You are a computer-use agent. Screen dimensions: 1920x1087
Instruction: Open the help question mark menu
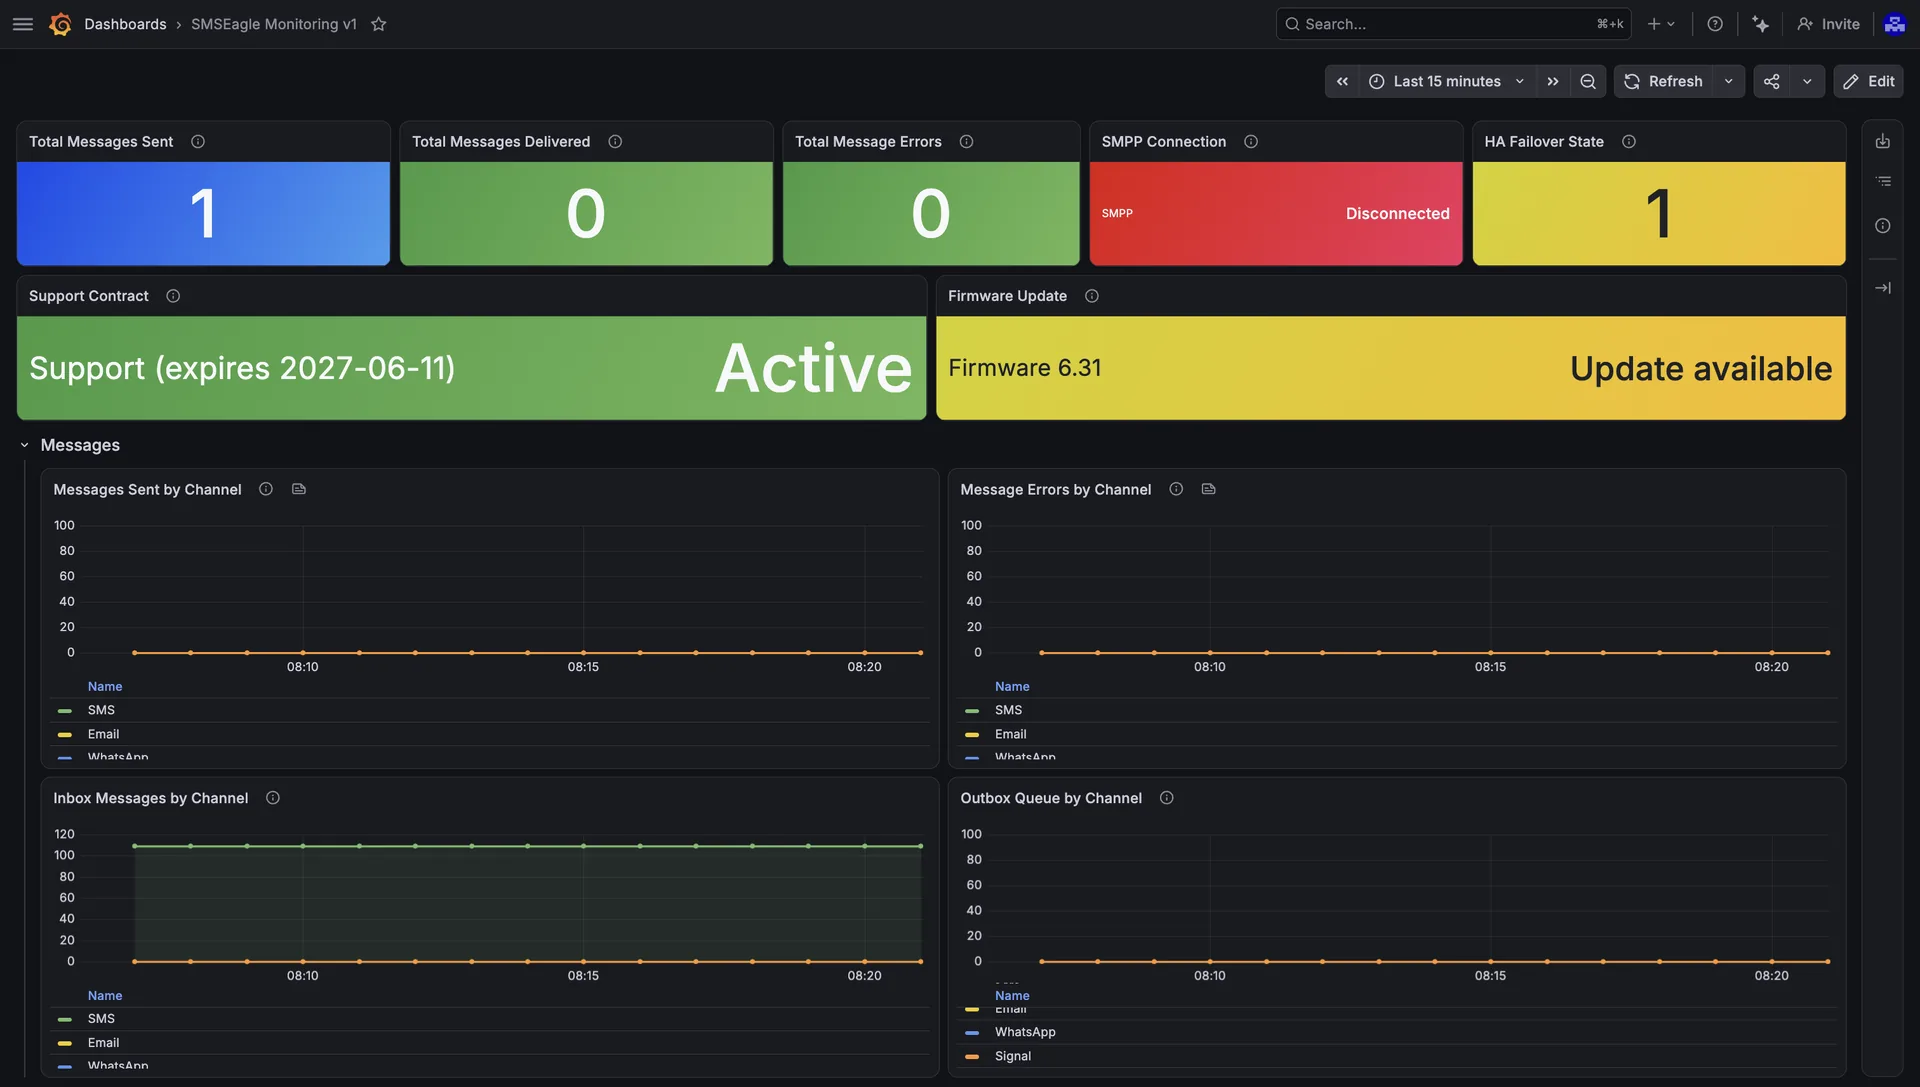coord(1715,24)
